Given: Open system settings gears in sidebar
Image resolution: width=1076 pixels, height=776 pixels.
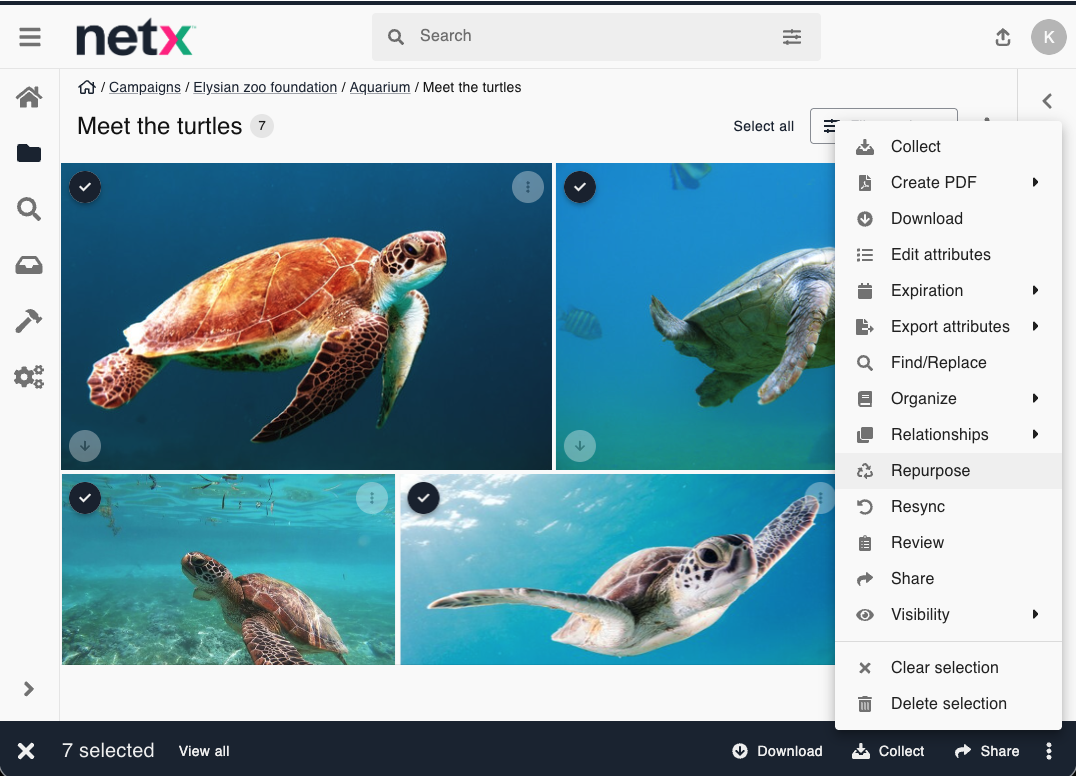Looking at the screenshot, I should coord(29,377).
